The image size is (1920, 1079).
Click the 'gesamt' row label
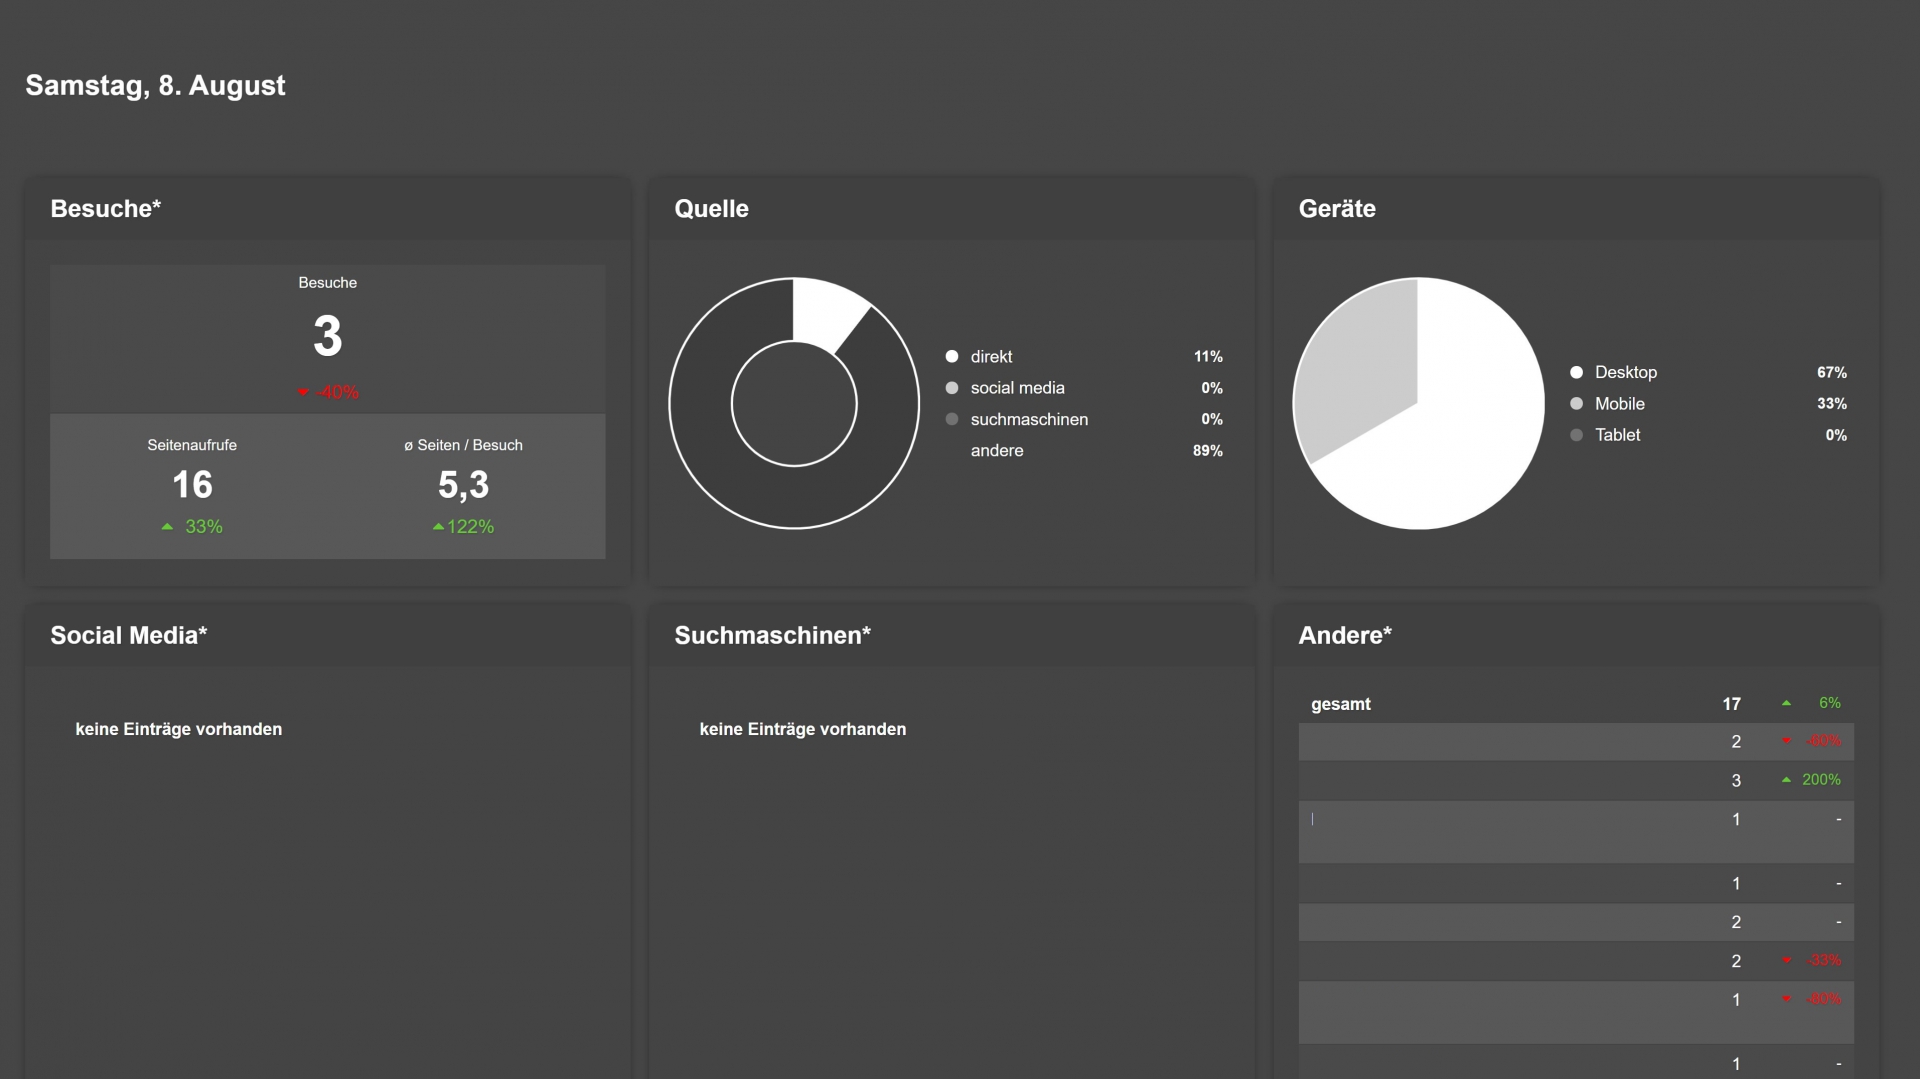1341,704
